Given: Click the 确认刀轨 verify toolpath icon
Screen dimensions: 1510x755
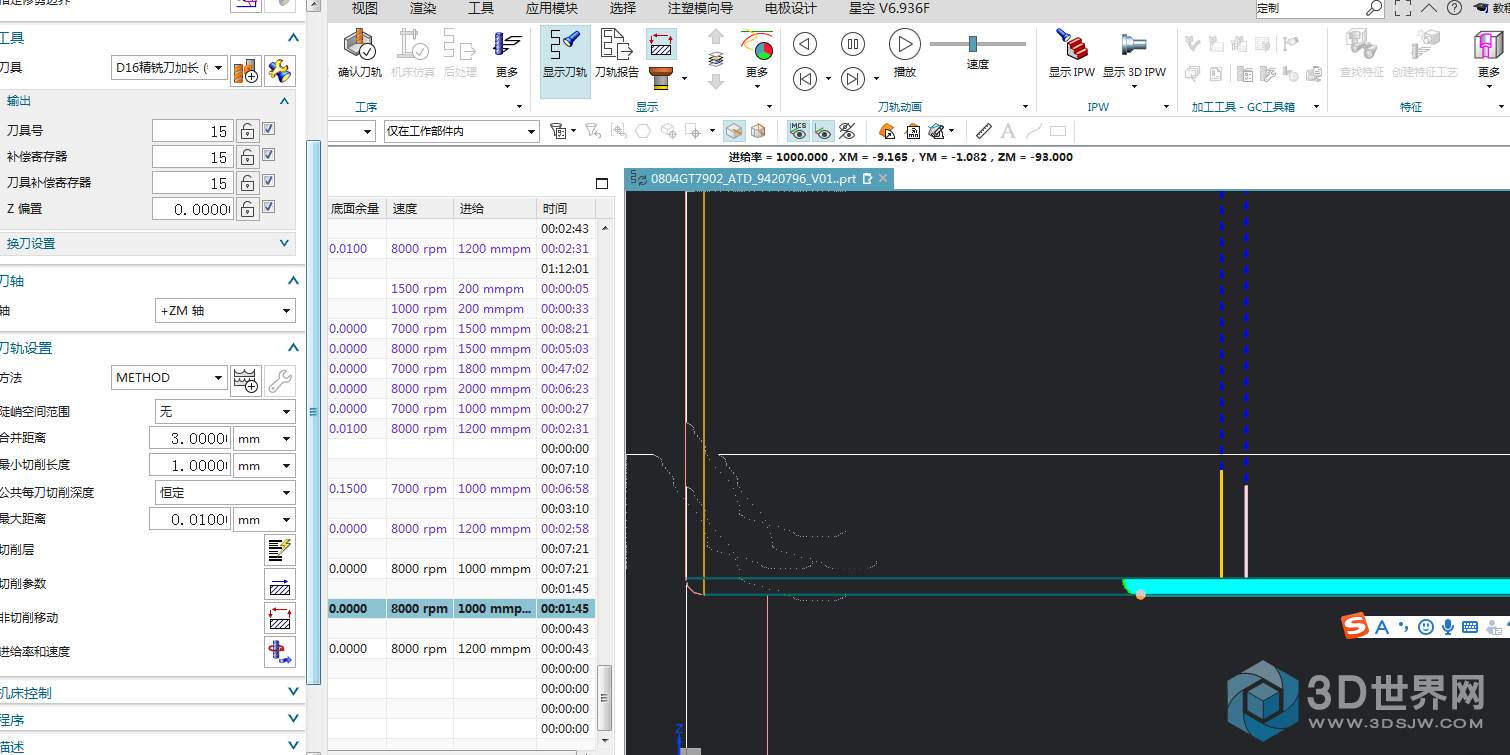Looking at the screenshot, I should click(x=359, y=46).
